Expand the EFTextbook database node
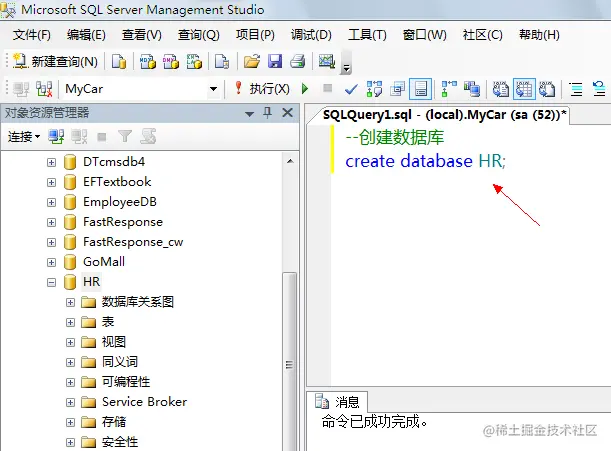611x451 pixels. tap(51, 182)
